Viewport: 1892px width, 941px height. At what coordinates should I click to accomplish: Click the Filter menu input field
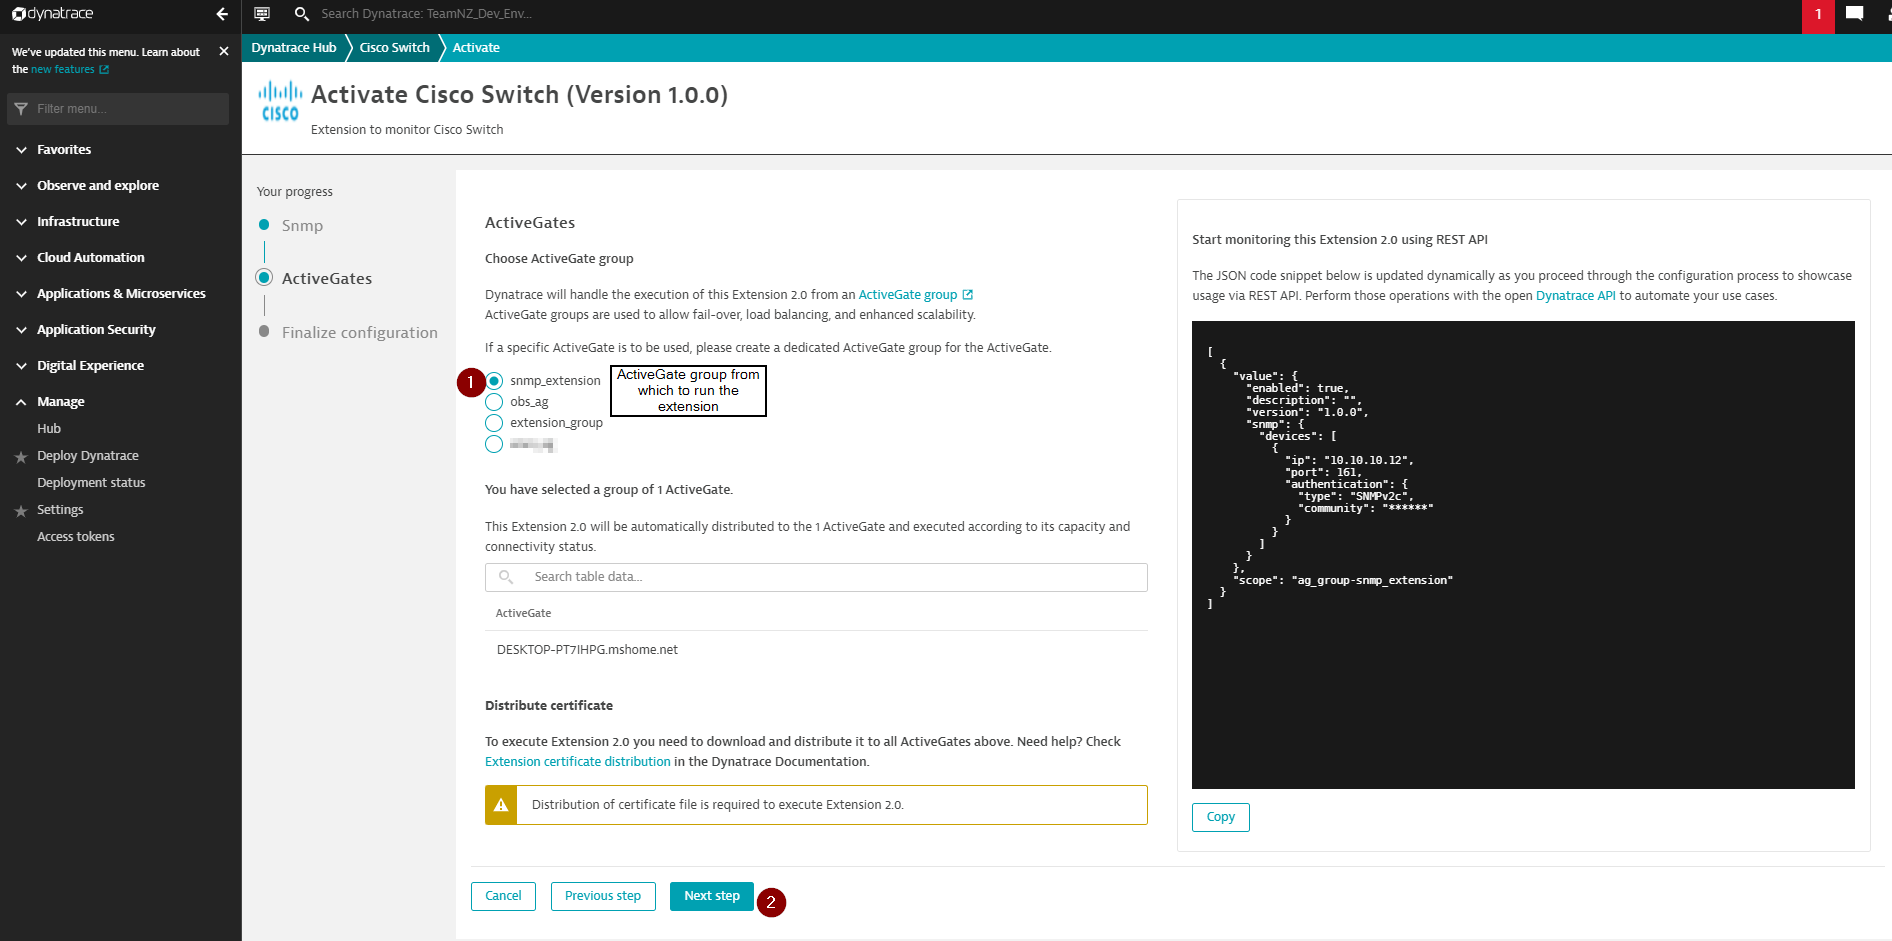118,109
